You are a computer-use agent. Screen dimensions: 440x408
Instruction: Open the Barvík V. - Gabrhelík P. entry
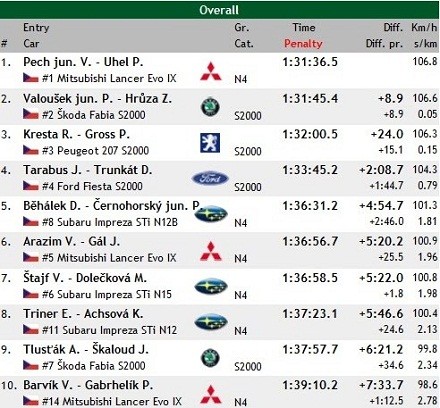(x=88, y=385)
